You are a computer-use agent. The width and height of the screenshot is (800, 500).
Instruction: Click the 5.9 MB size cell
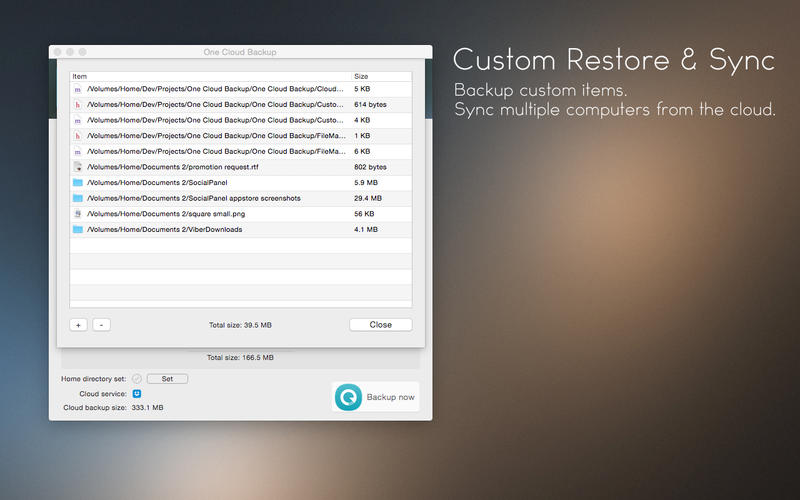366,183
